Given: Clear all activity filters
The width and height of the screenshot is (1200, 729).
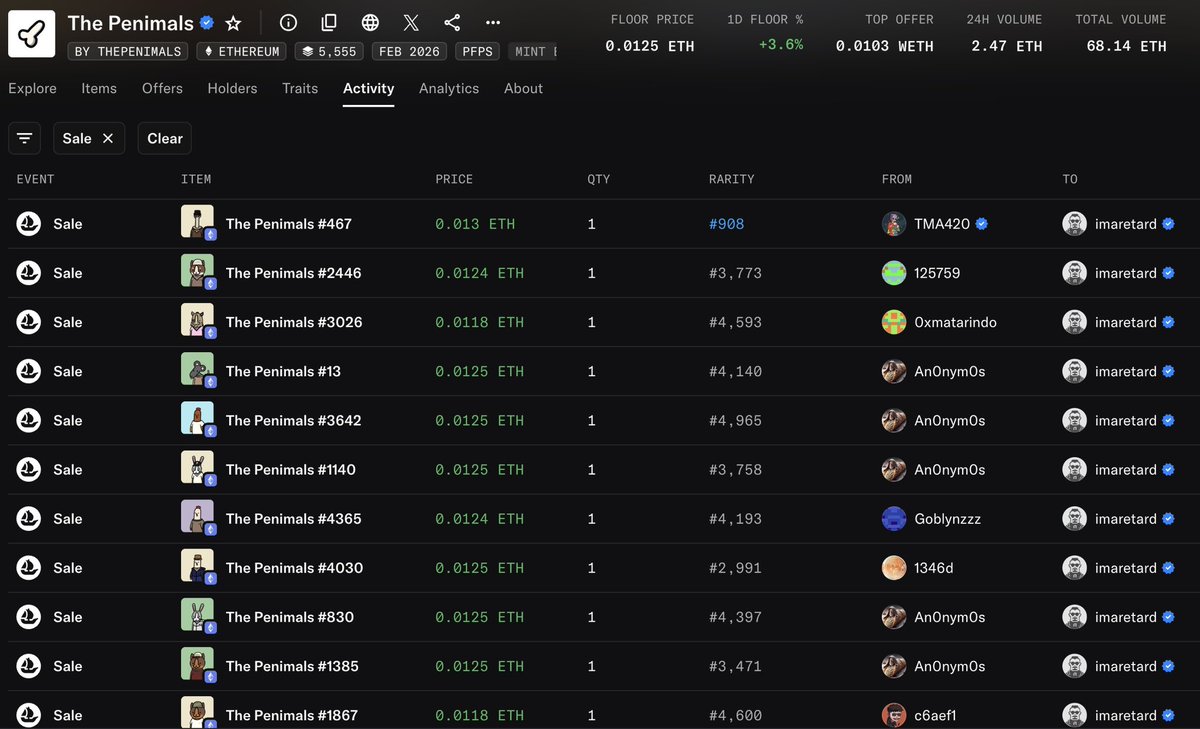Looking at the screenshot, I should click(165, 138).
